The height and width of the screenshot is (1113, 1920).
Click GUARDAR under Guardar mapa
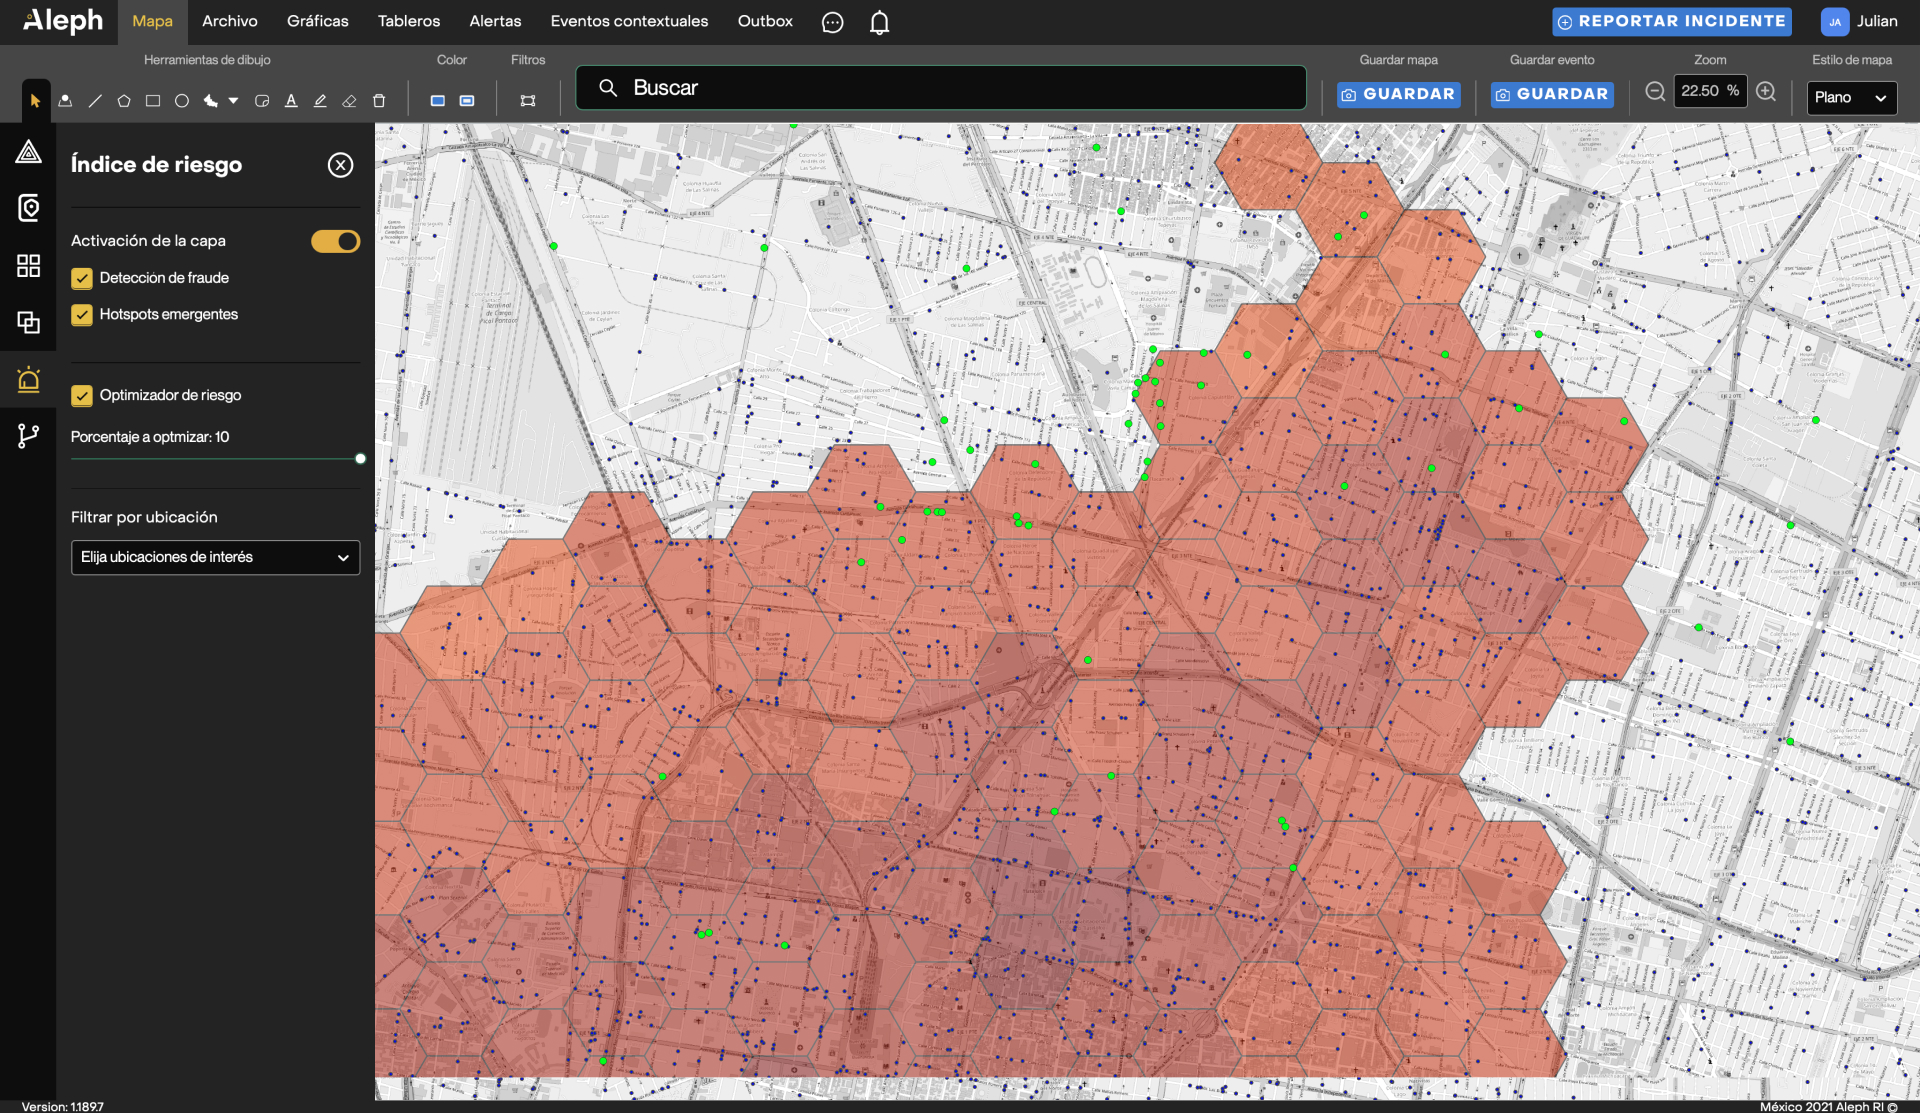pos(1399,94)
